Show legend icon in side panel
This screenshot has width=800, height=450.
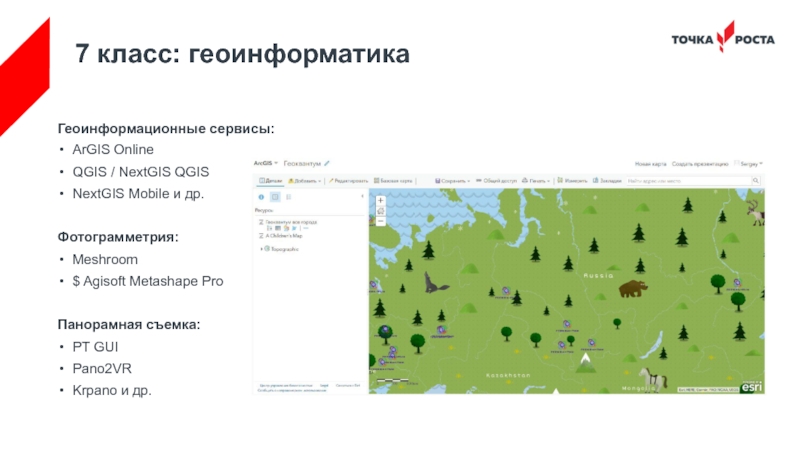tap(288, 197)
